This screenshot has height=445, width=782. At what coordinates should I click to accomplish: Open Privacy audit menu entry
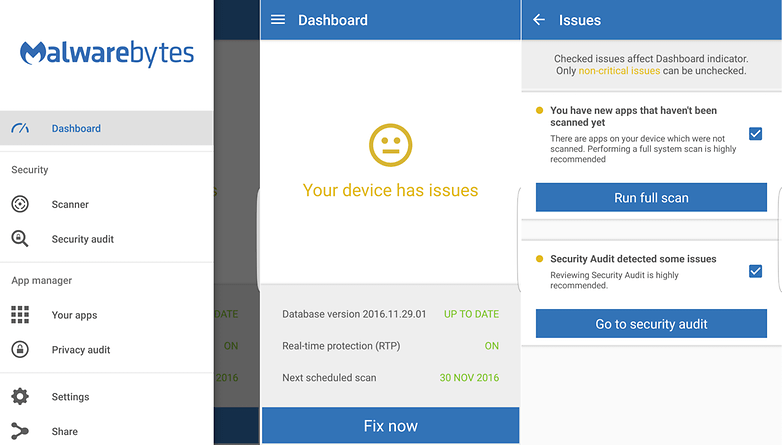[x=106, y=350]
